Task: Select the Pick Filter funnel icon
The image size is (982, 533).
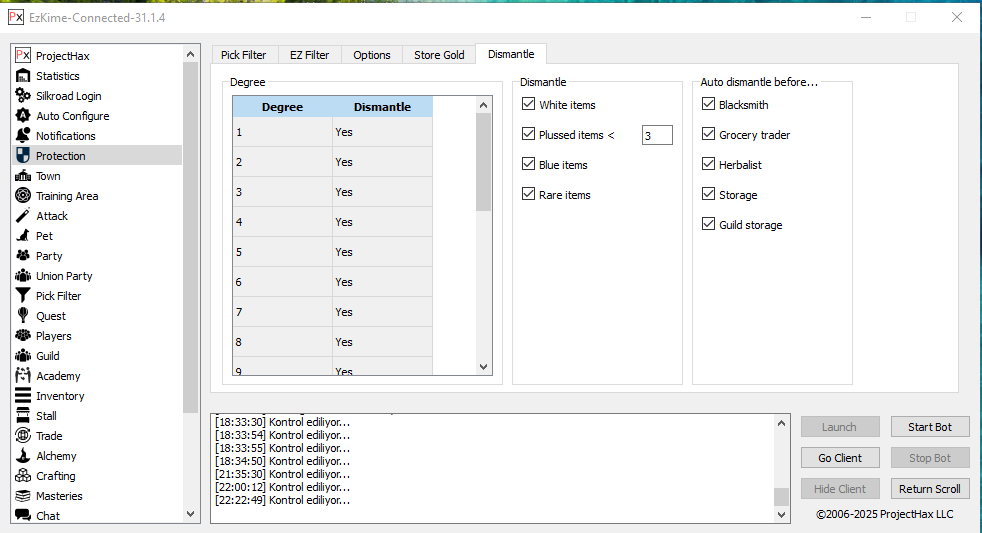Action: pos(23,296)
